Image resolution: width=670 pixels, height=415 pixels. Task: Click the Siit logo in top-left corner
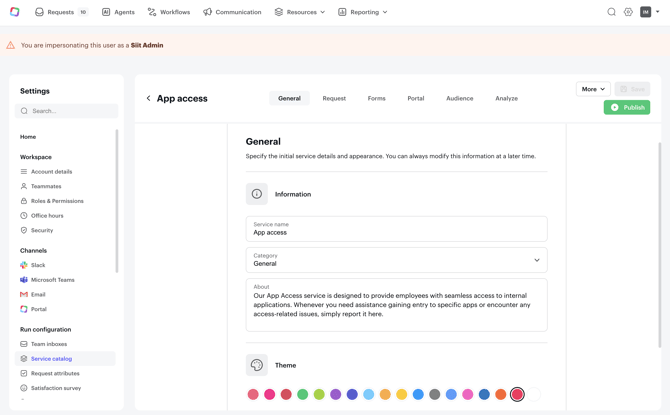14,12
